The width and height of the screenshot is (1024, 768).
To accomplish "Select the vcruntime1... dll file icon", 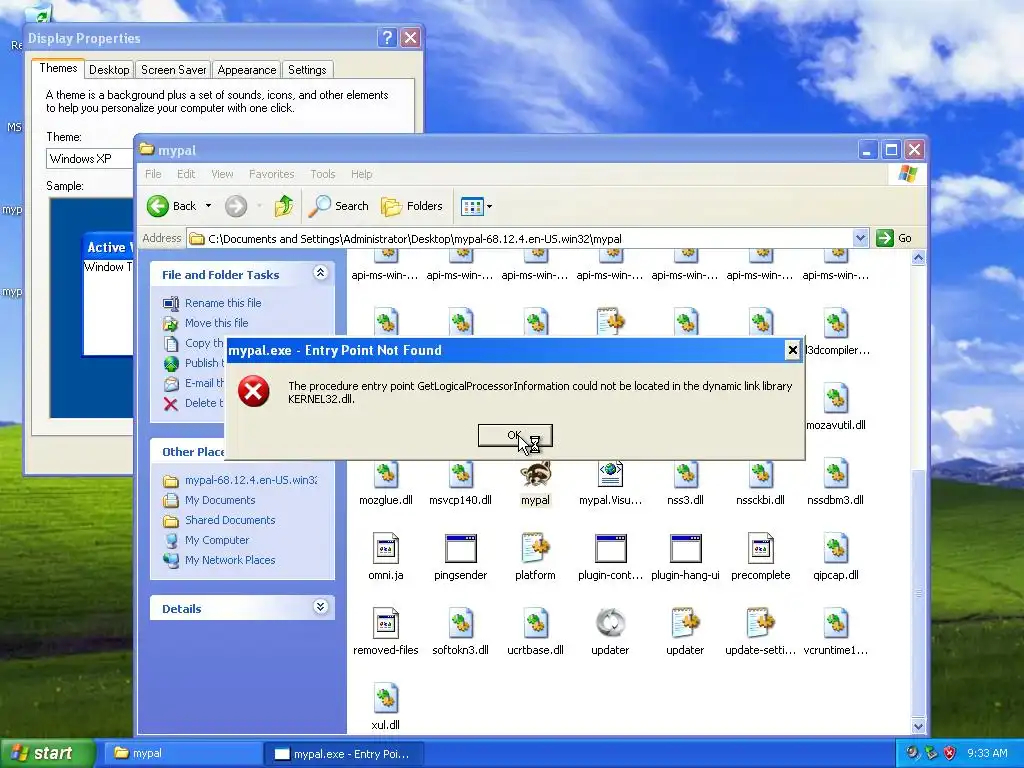I will [835, 623].
